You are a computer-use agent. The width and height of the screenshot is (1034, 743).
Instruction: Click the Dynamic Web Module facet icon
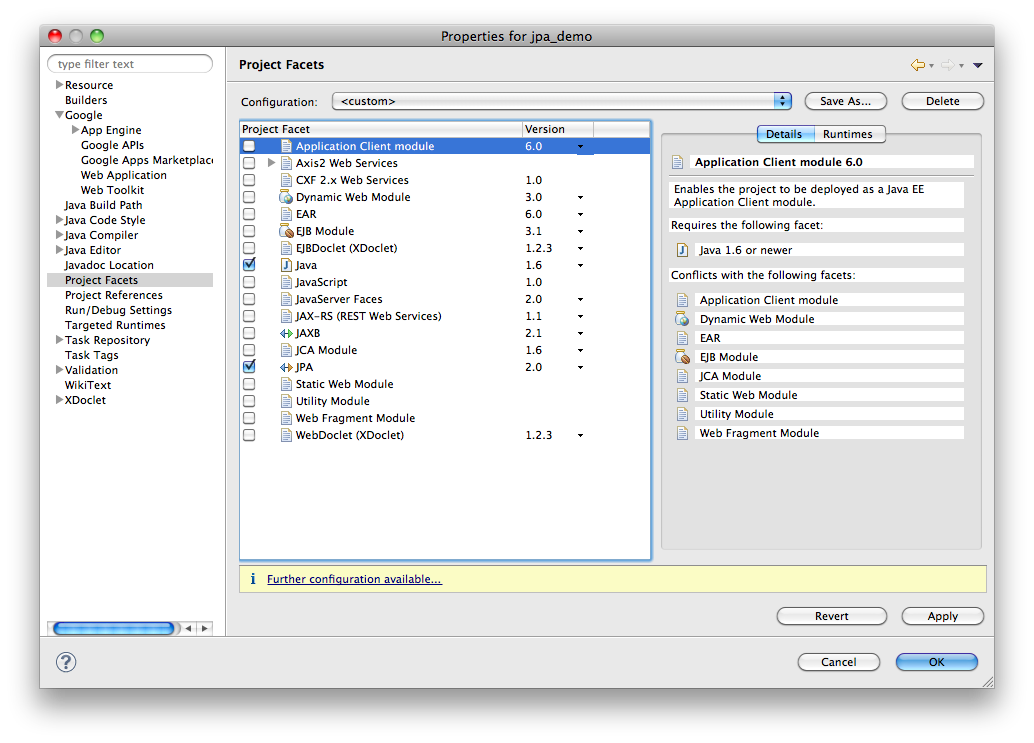[286, 197]
